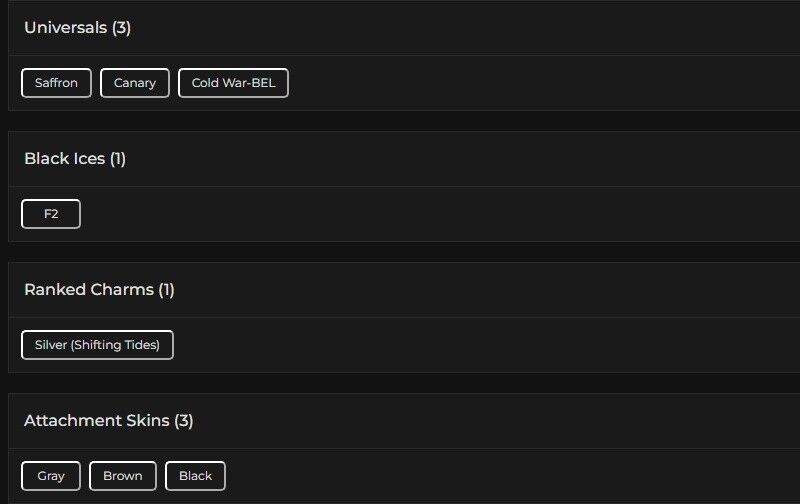The image size is (800, 504).
Task: Select the Saffron universal skin tag
Action: [56, 83]
